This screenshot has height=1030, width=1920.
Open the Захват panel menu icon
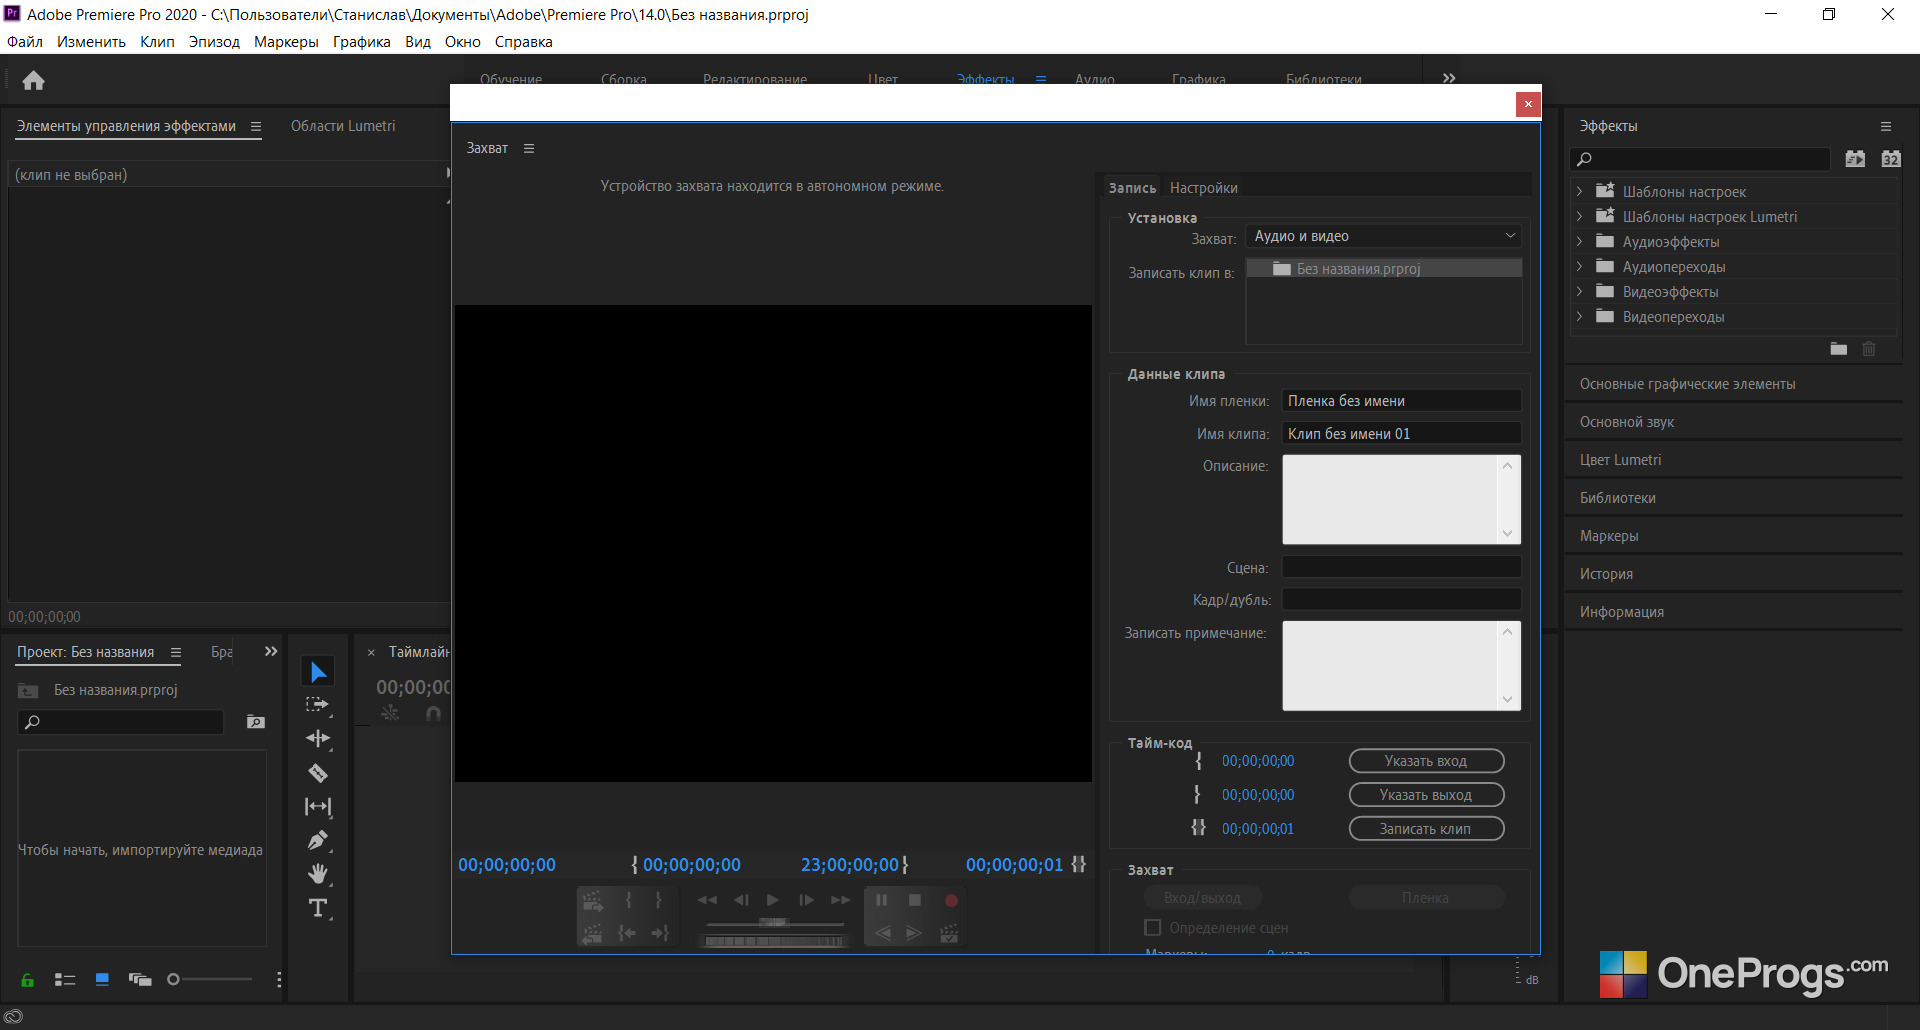click(x=529, y=148)
